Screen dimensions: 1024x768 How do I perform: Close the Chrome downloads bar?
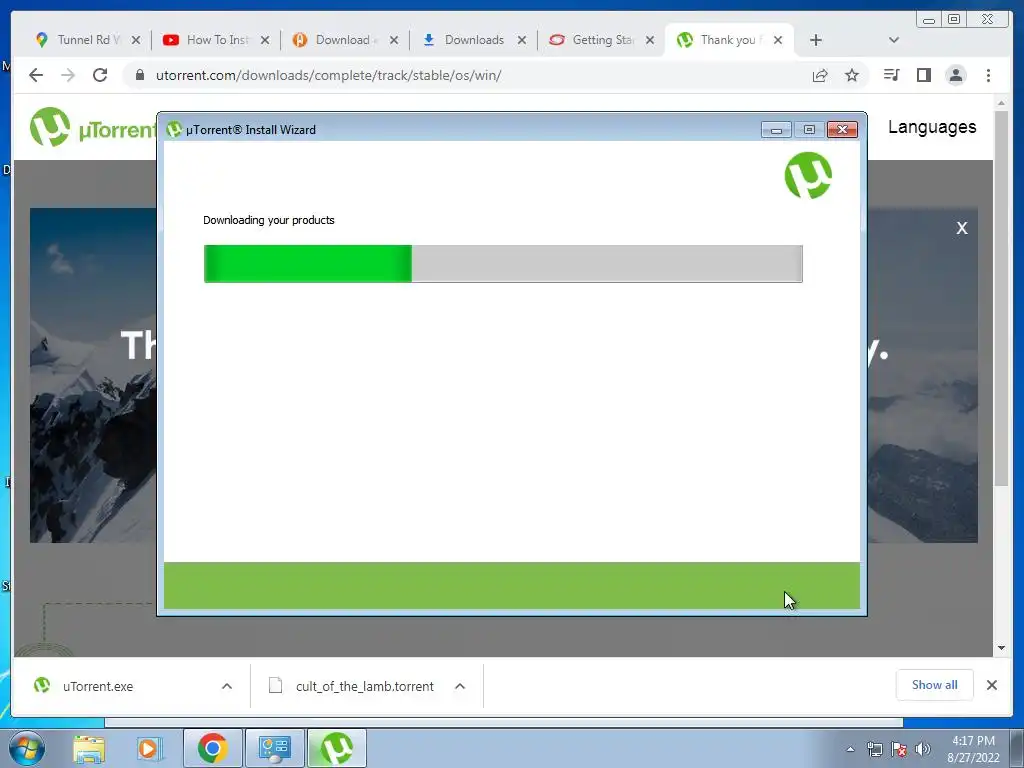991,685
